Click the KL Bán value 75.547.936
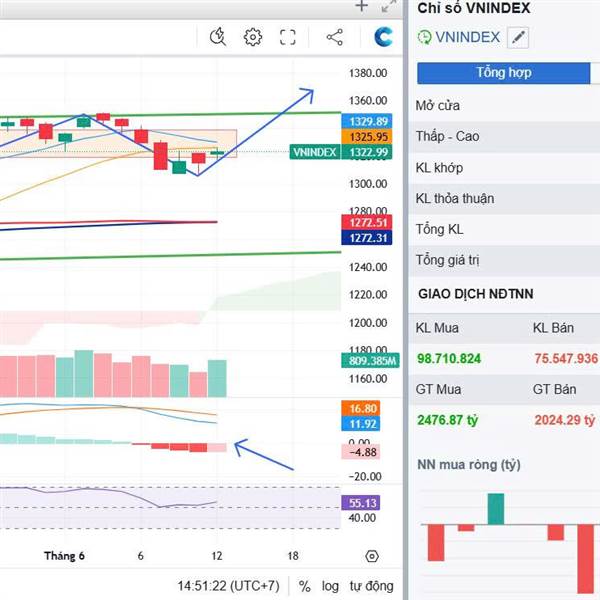 566,359
